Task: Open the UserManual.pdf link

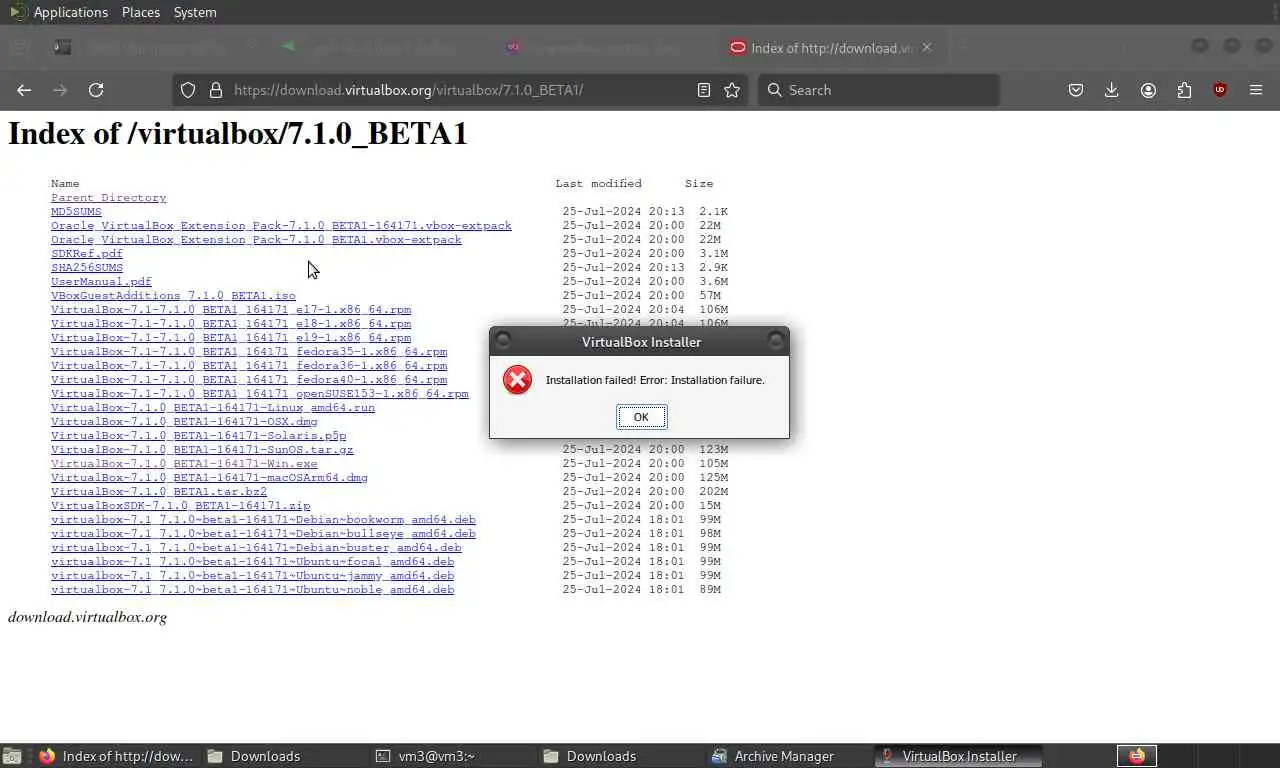Action: tap(101, 282)
